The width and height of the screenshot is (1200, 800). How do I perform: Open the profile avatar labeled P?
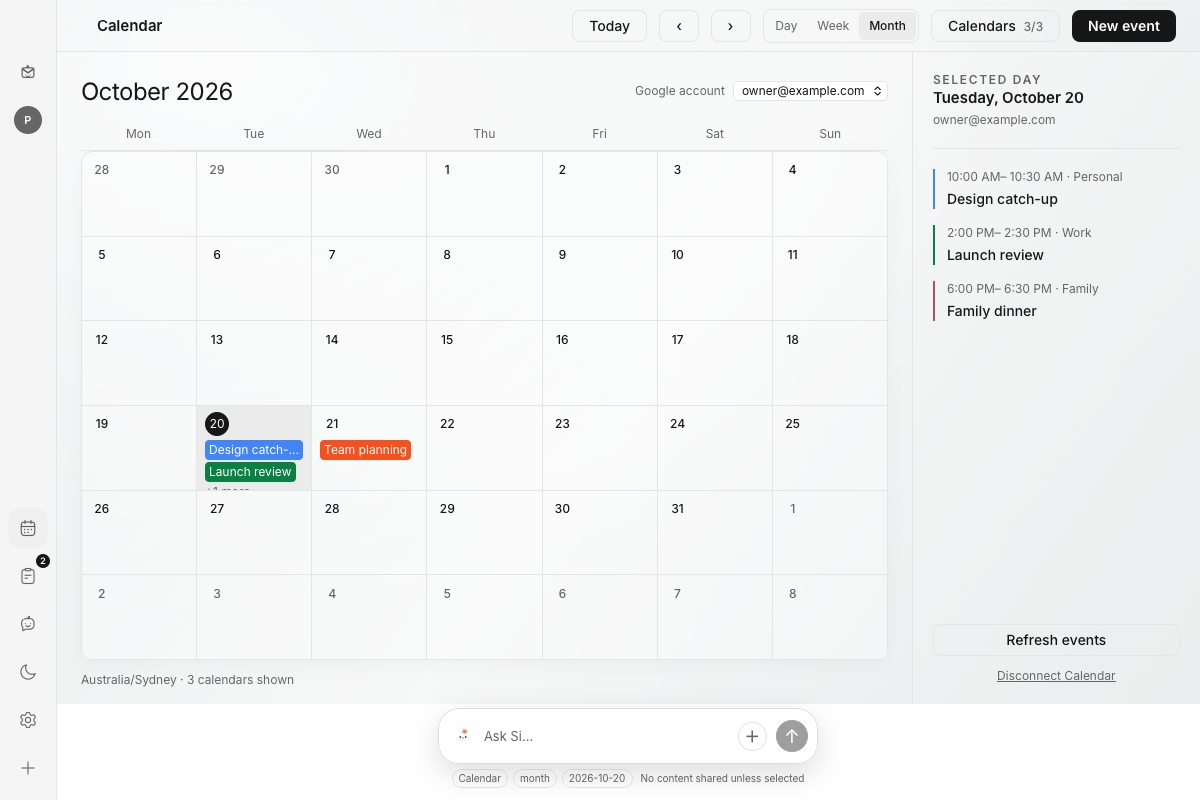[28, 120]
